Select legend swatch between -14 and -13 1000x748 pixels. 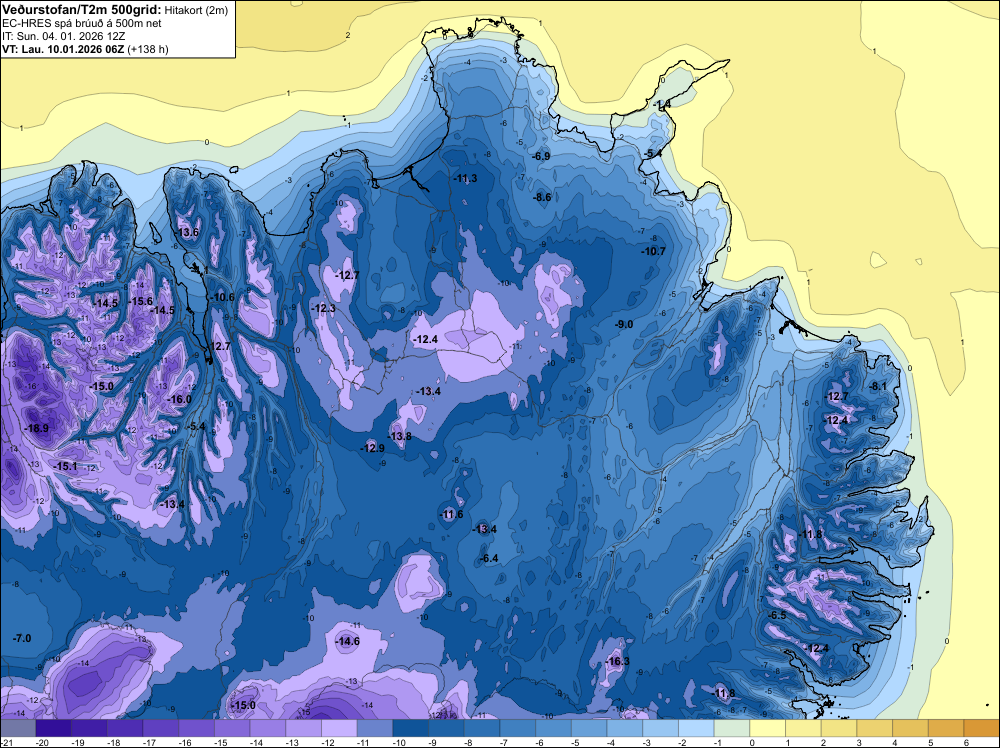tap(268, 728)
